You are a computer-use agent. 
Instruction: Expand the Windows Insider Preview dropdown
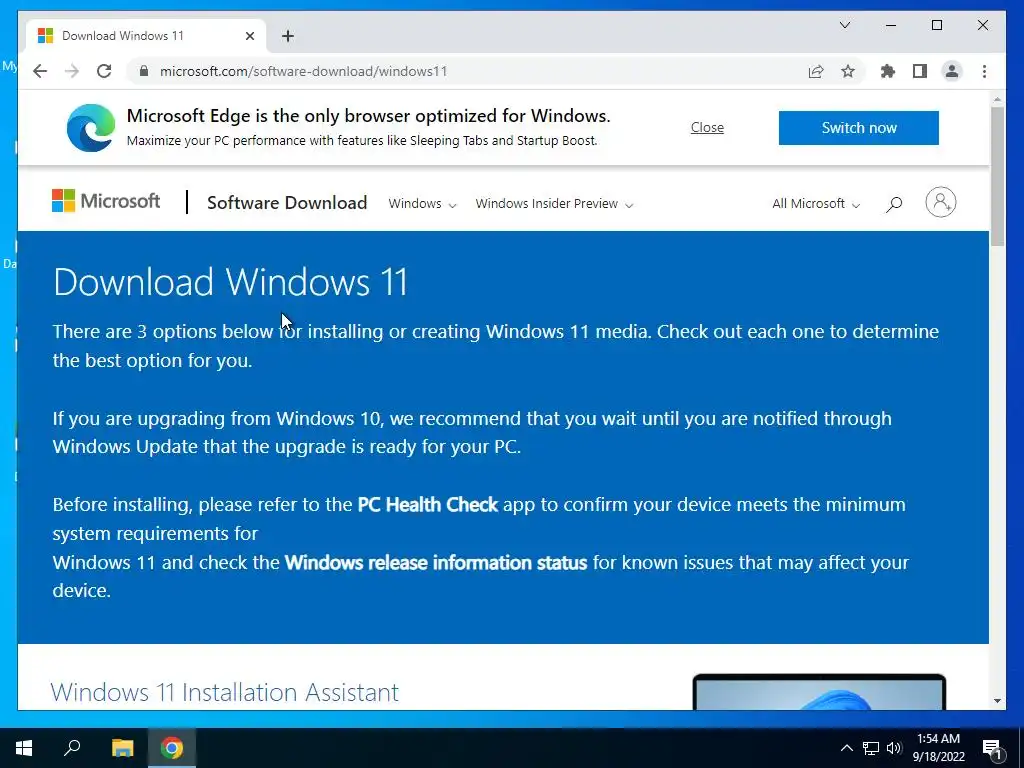[x=554, y=204]
